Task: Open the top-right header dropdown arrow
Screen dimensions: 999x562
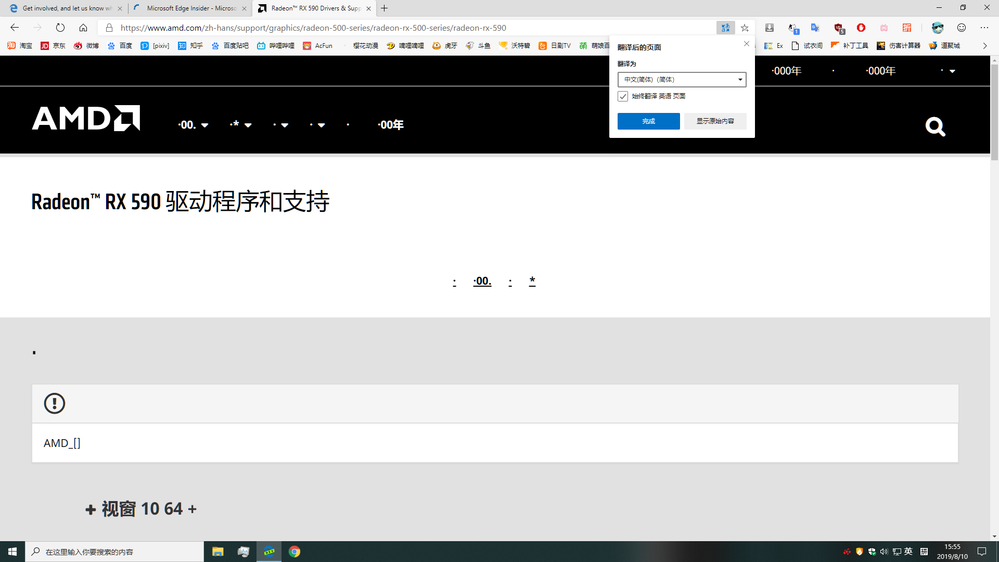Action: [x=952, y=71]
